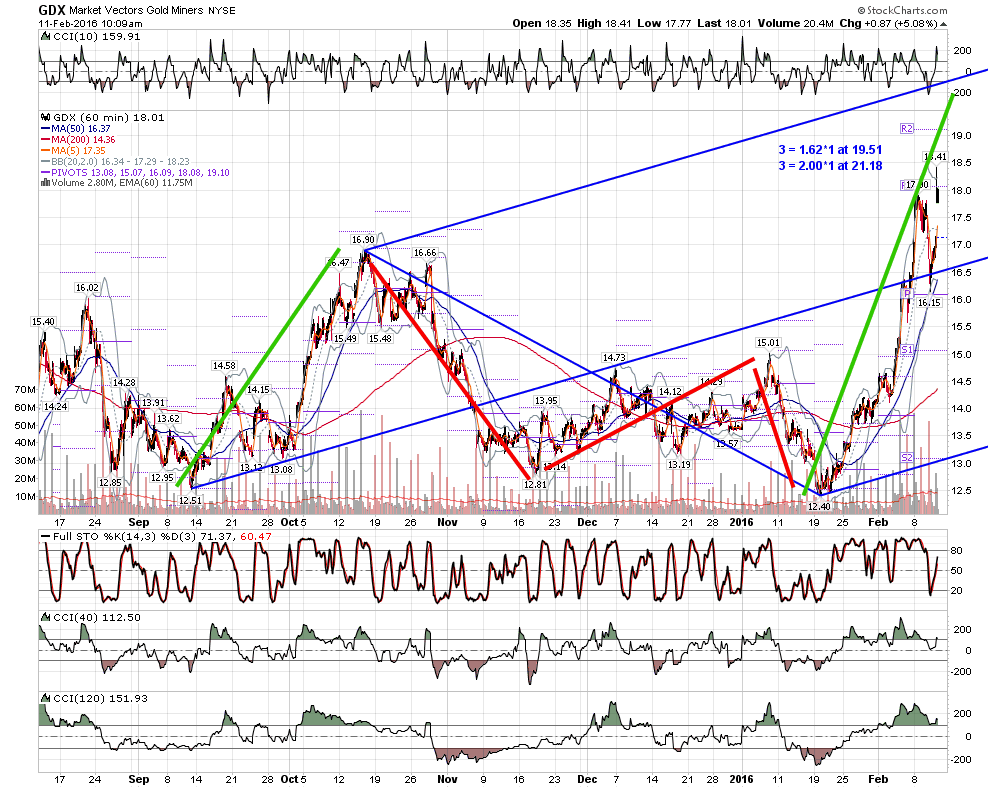Click the 12.51 price low label
998x792 pixels.
click(190, 501)
